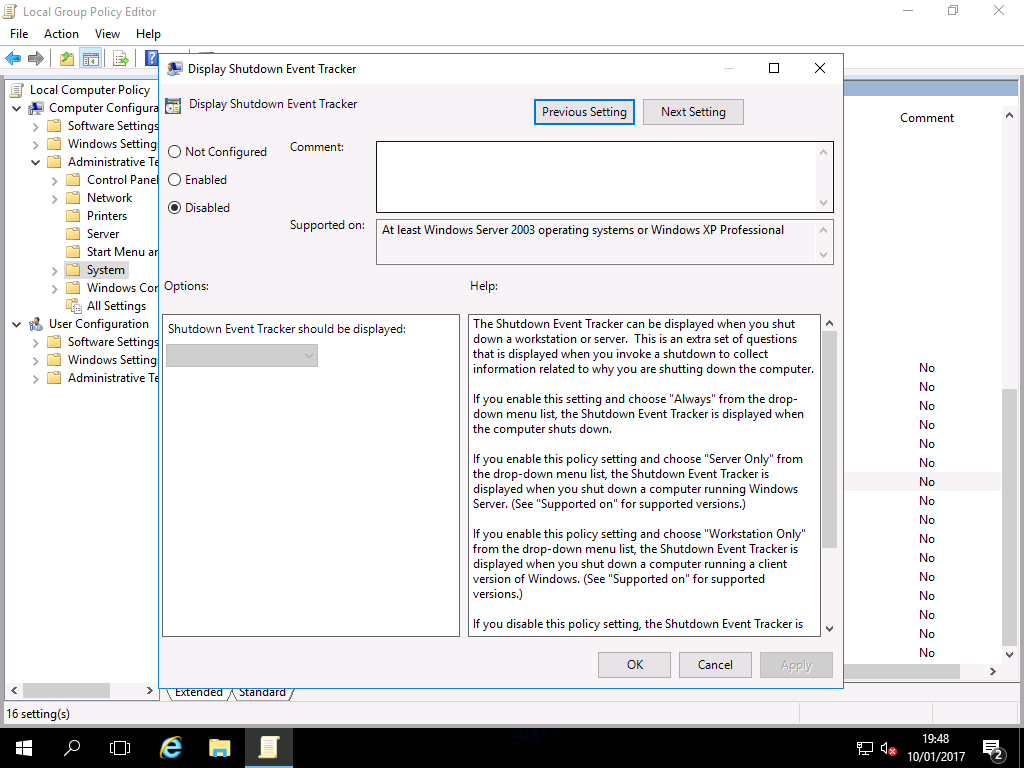Screen dimensions: 1024x768
Task: Open the Help menu
Action: click(148, 34)
